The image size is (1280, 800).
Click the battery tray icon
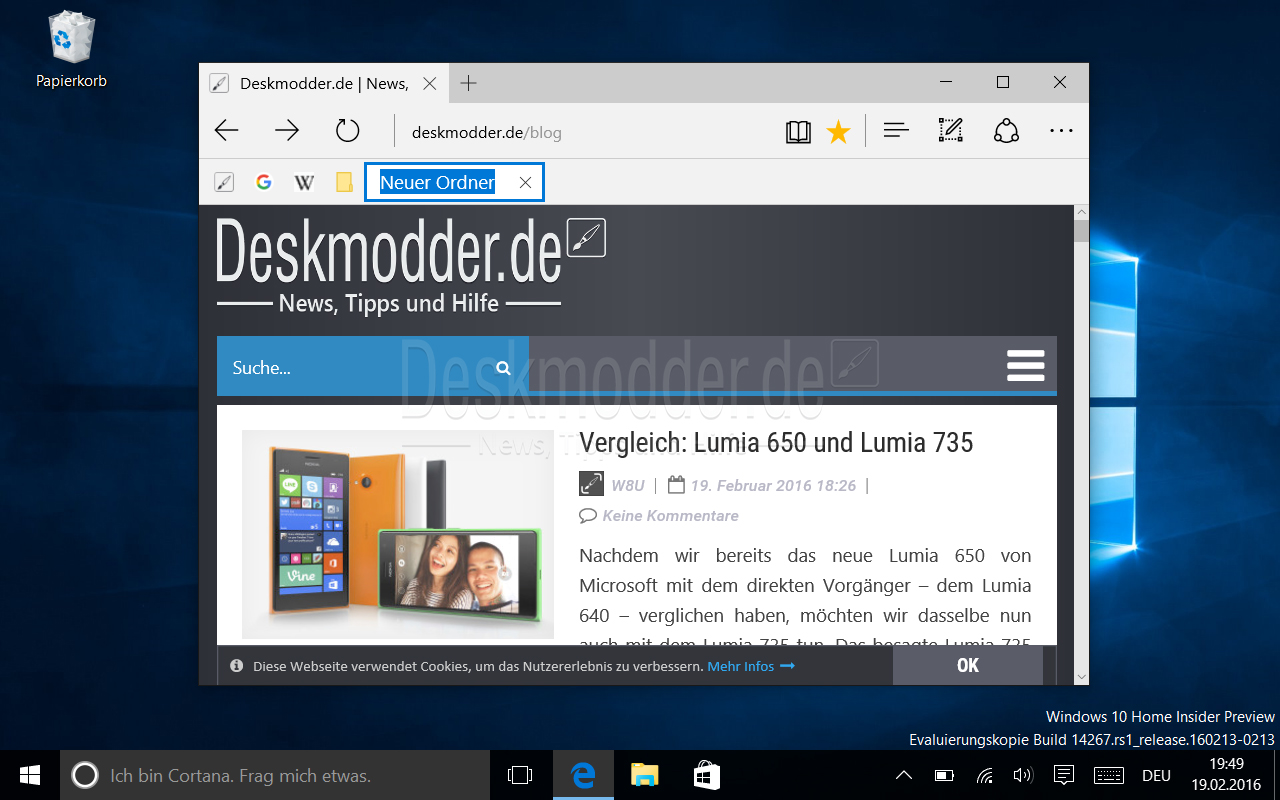(x=944, y=775)
